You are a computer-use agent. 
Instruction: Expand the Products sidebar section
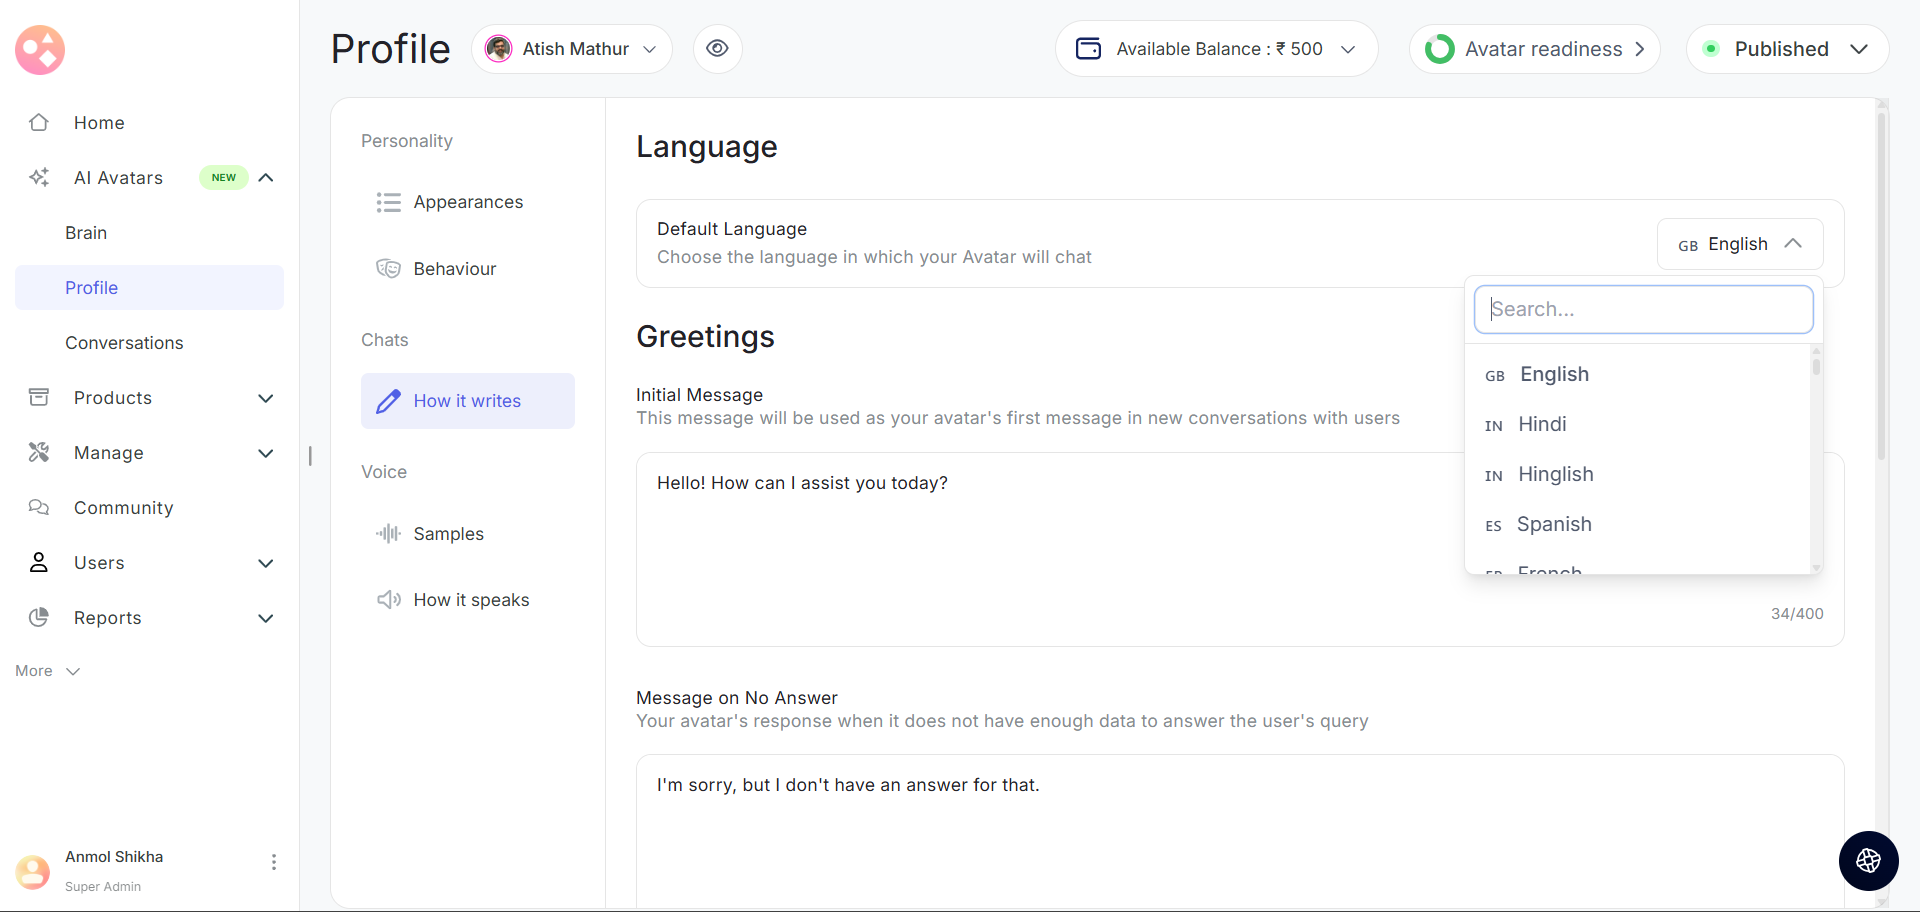click(x=265, y=398)
